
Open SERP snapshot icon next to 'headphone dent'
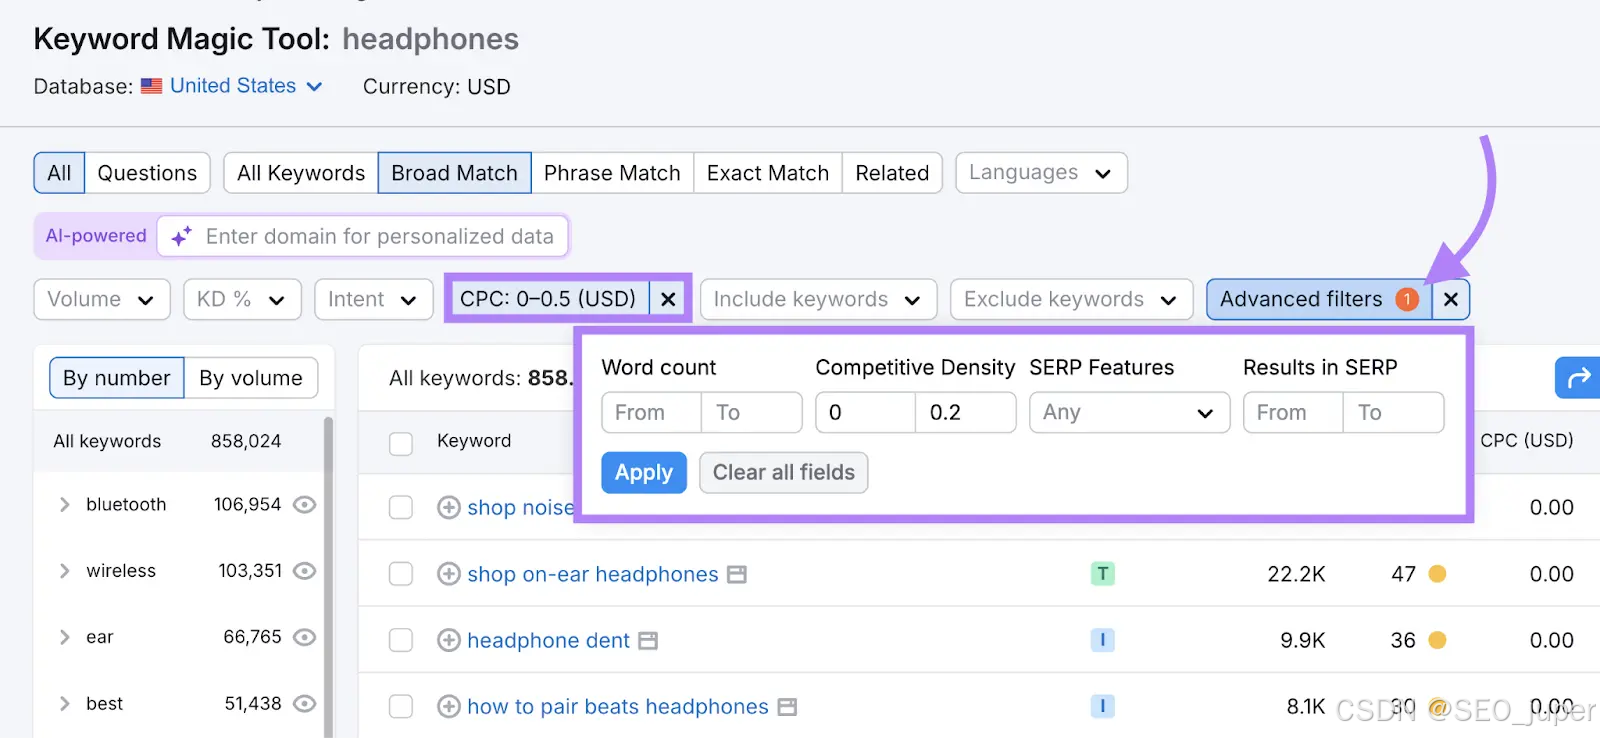648,640
